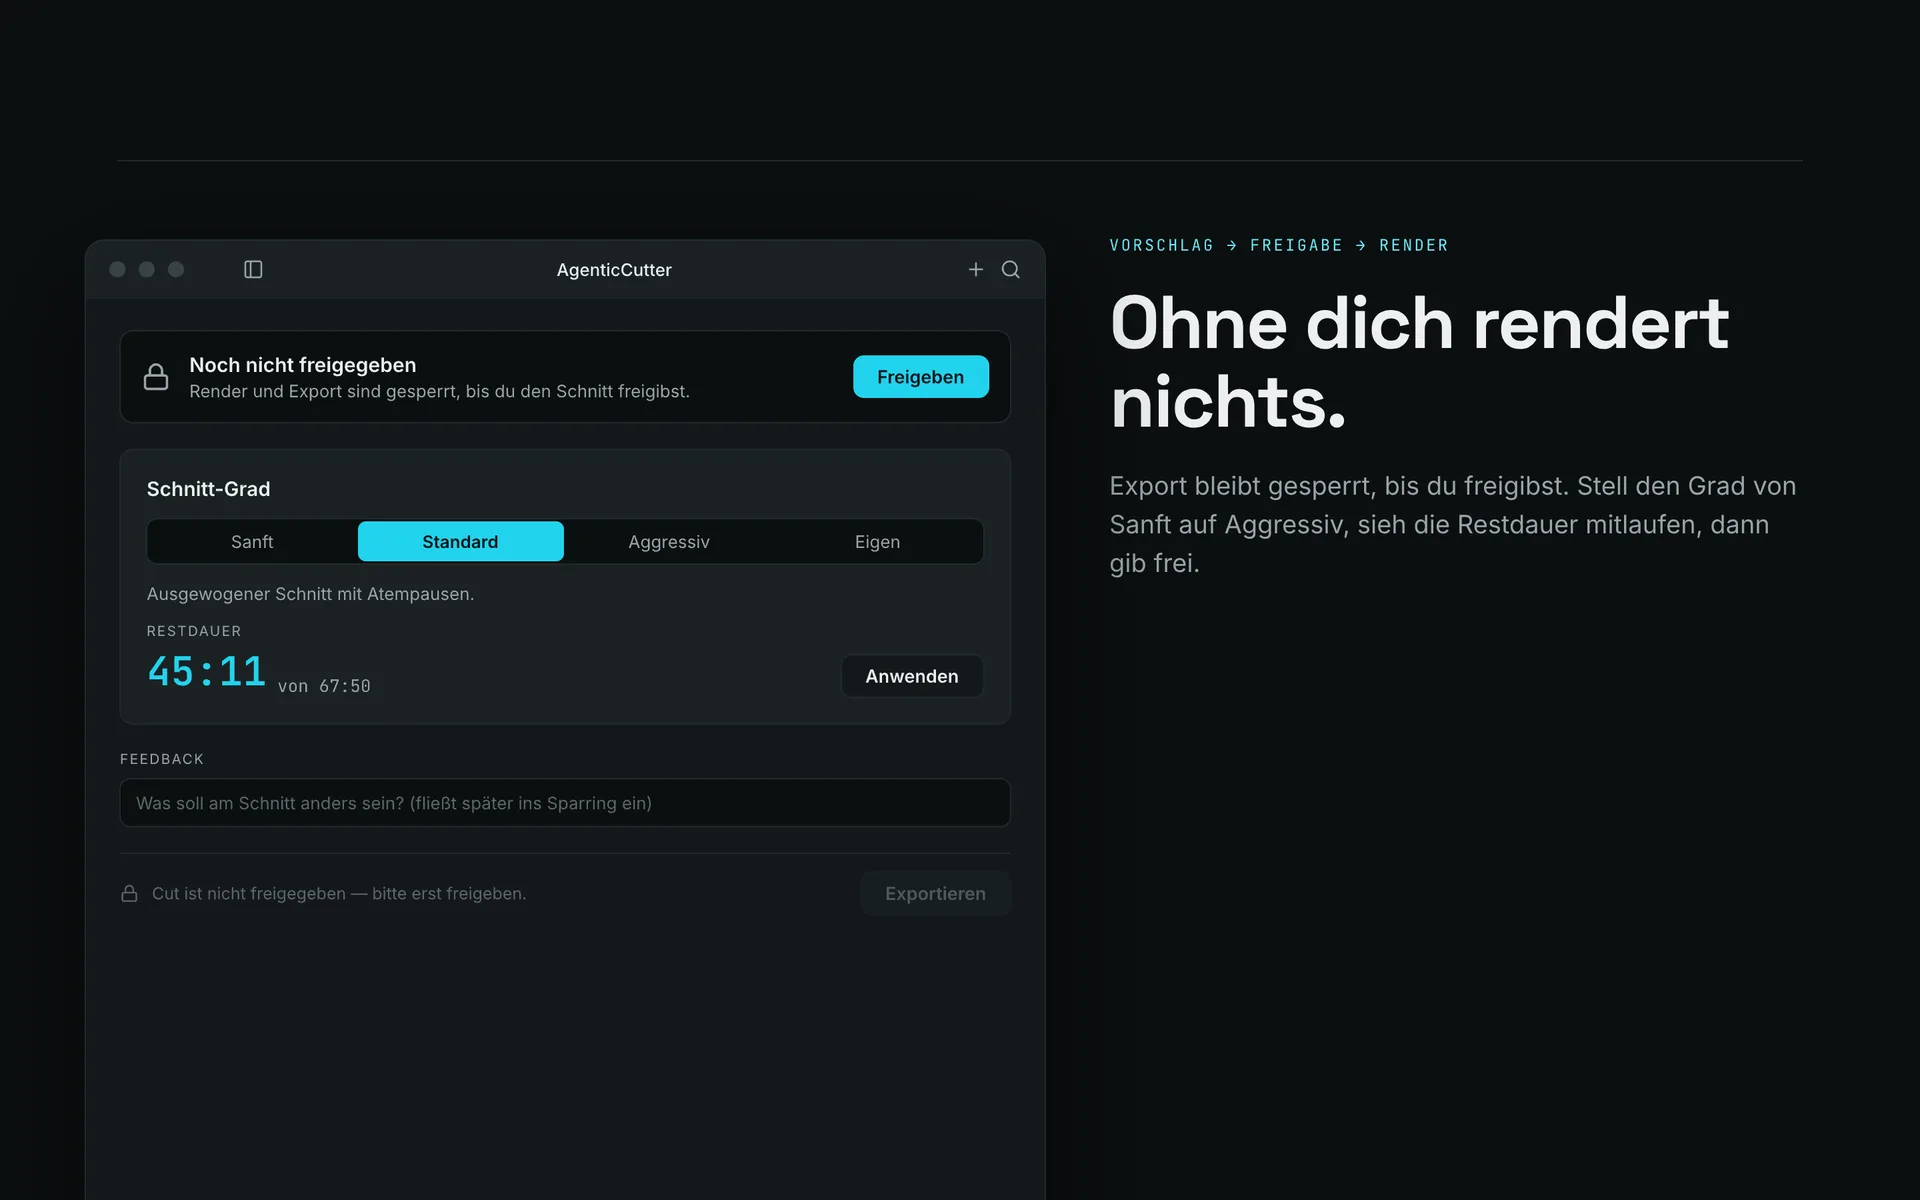
Task: Click the Render und Export sind gesperrt text
Action: click(440, 391)
